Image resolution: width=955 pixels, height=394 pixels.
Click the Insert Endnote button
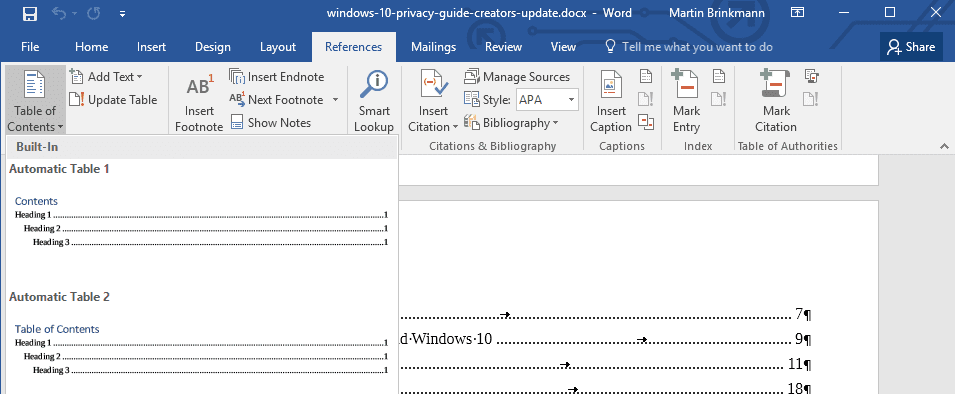pyautogui.click(x=277, y=77)
